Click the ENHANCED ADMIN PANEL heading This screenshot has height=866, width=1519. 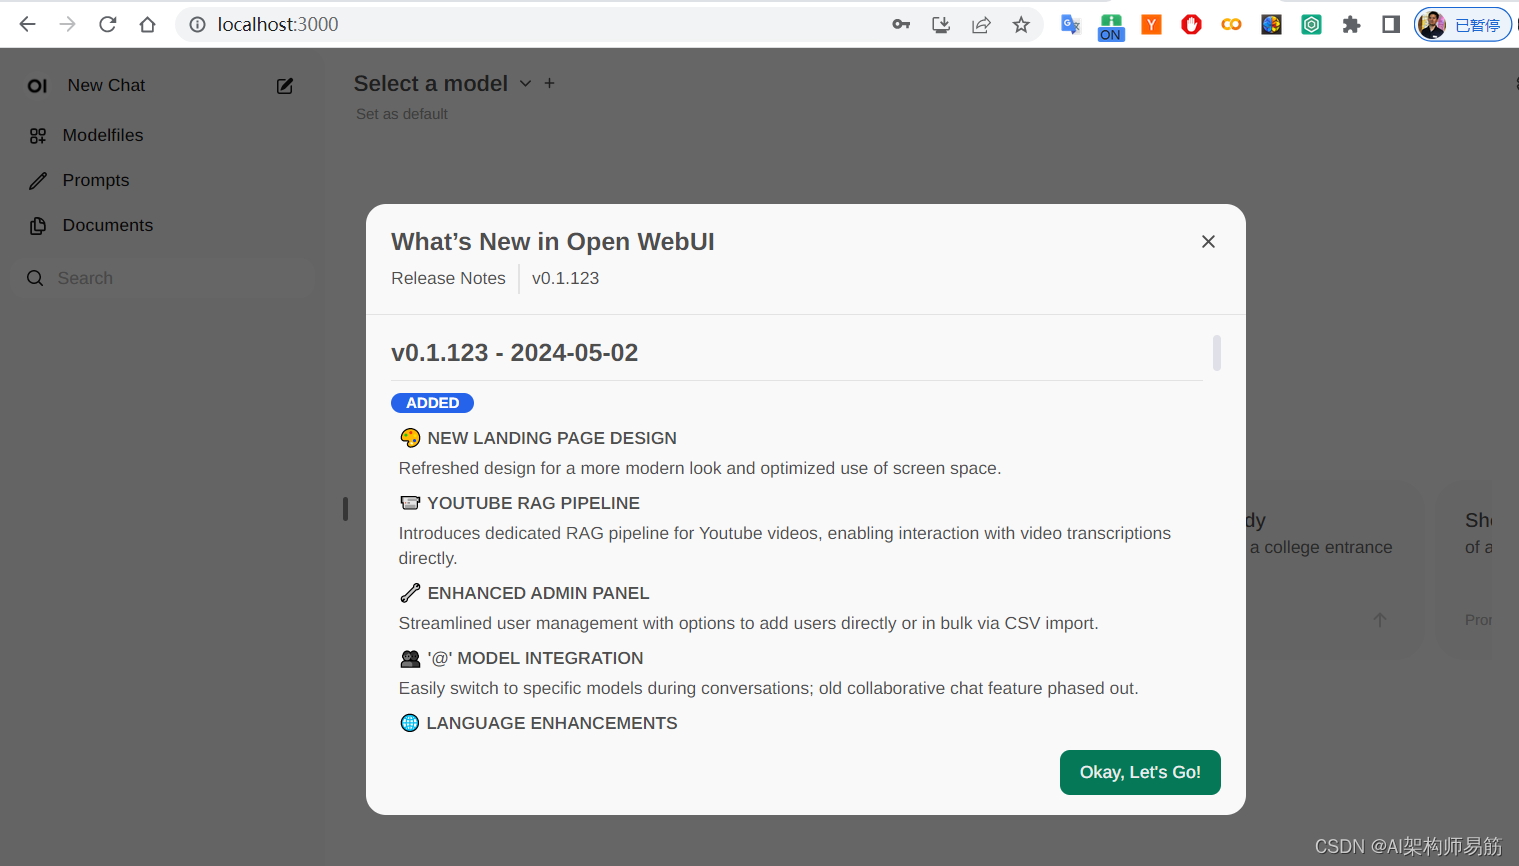point(539,593)
